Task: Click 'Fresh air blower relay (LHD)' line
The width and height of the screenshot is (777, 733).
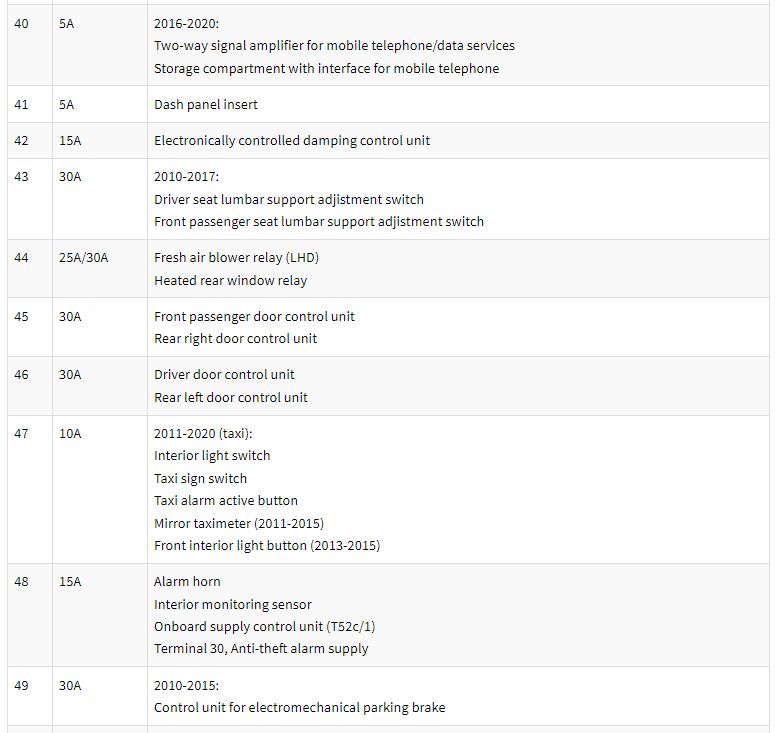Action: point(236,258)
